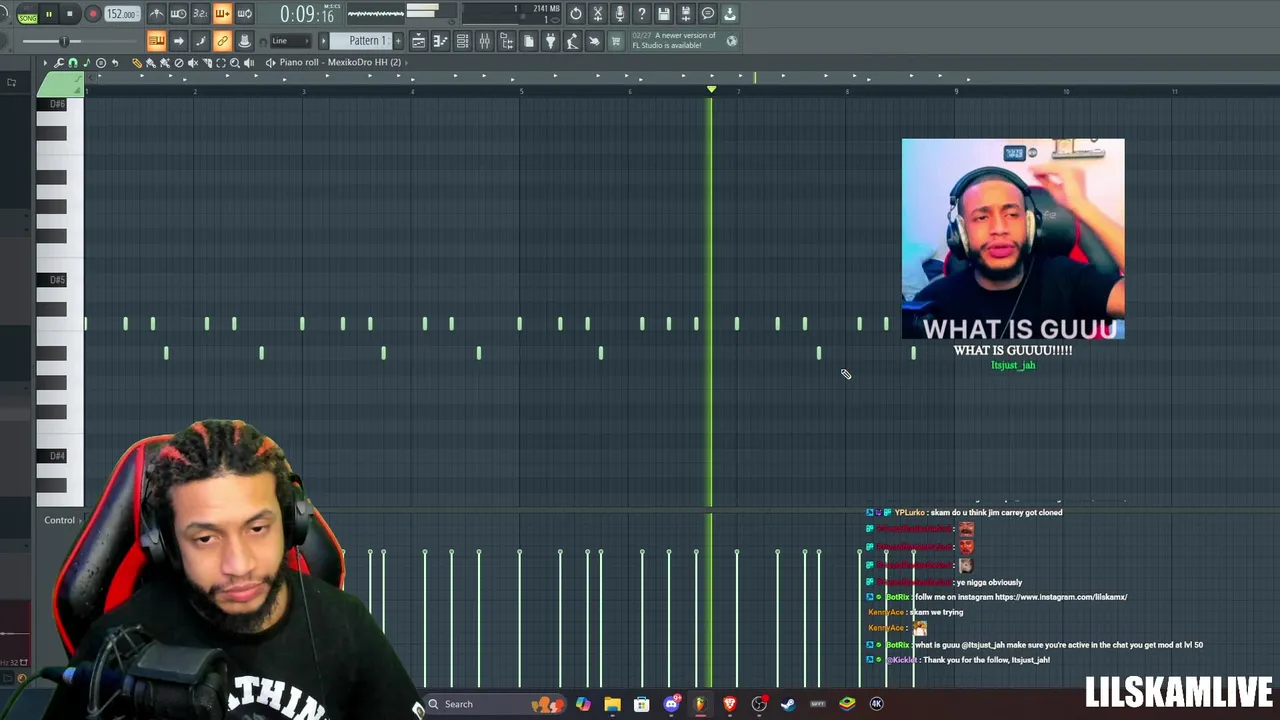1280x720 pixels.
Task: Toggle the note/clip grouping brush button
Action: pyautogui.click(x=200, y=41)
